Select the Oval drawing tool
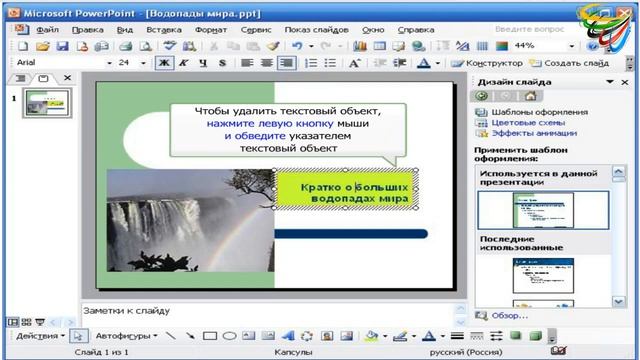Image resolution: width=640 pixels, height=360 pixels. click(x=230, y=336)
